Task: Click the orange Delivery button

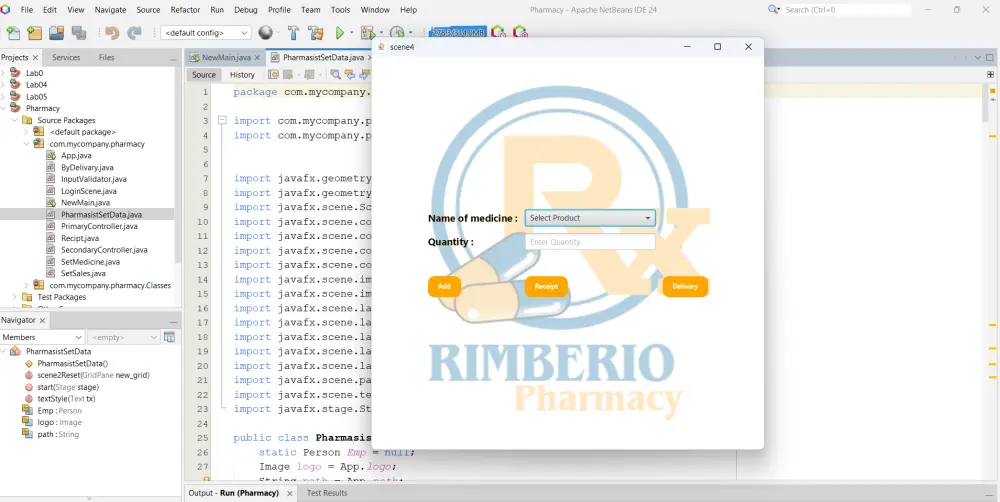Action: click(685, 286)
